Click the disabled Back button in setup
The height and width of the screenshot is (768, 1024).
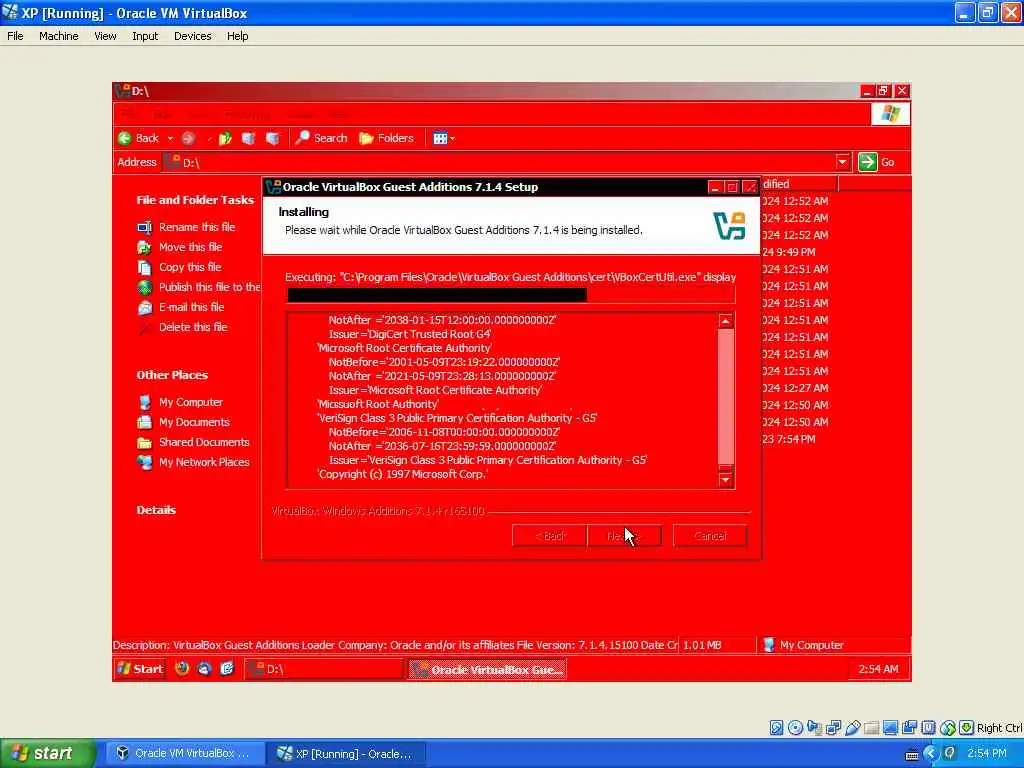pos(550,536)
